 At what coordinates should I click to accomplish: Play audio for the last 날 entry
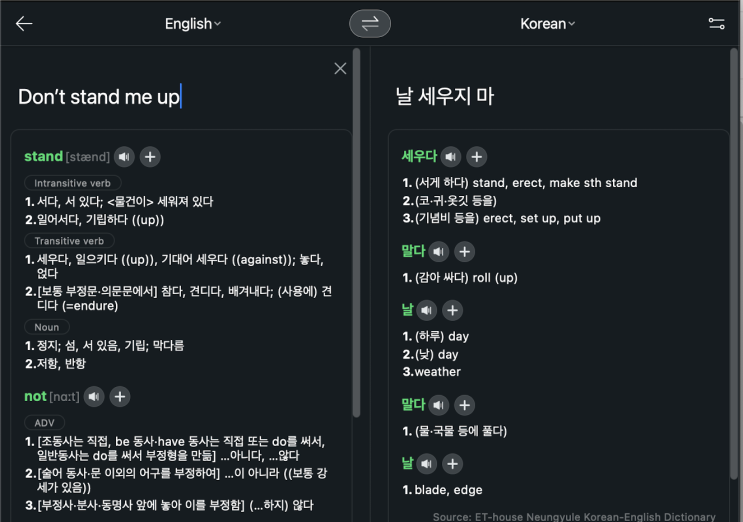click(427, 464)
